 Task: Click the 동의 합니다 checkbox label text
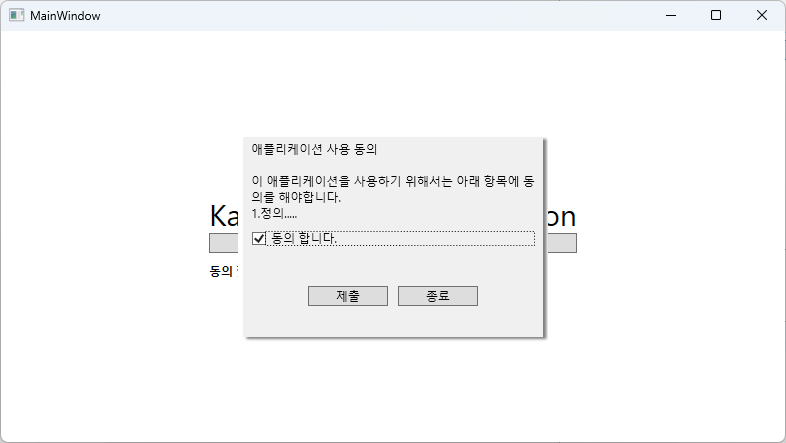(304, 238)
